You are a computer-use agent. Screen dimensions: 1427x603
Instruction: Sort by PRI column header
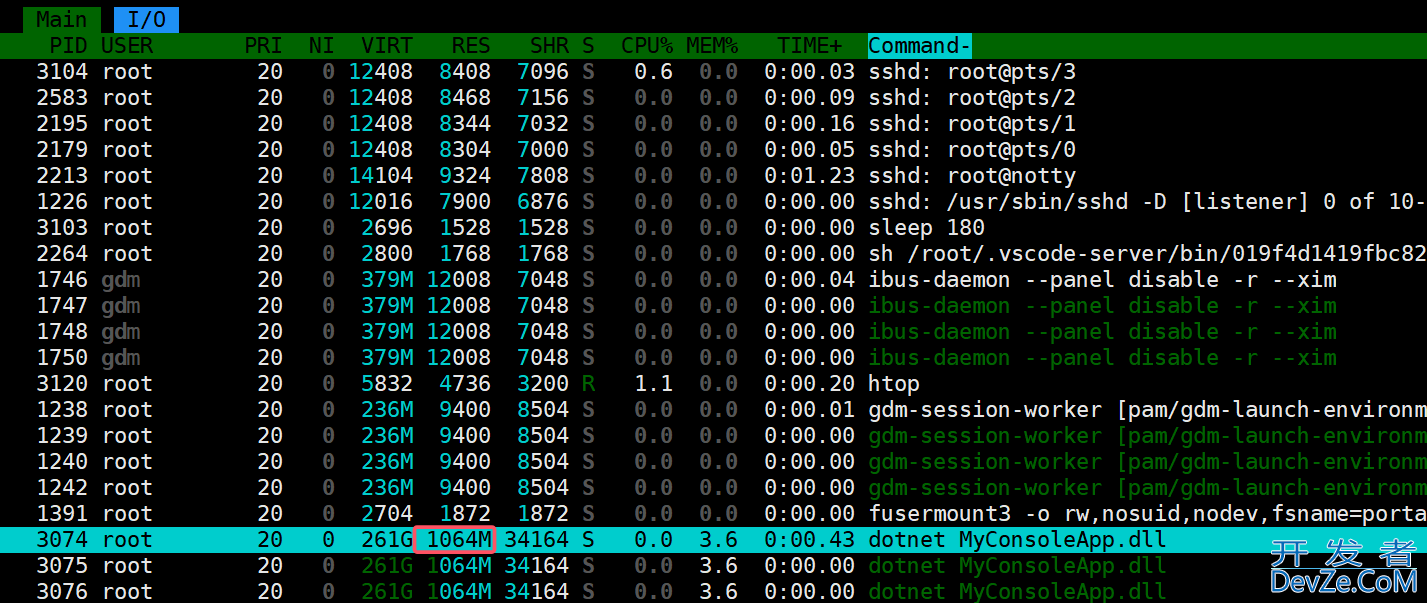(263, 46)
